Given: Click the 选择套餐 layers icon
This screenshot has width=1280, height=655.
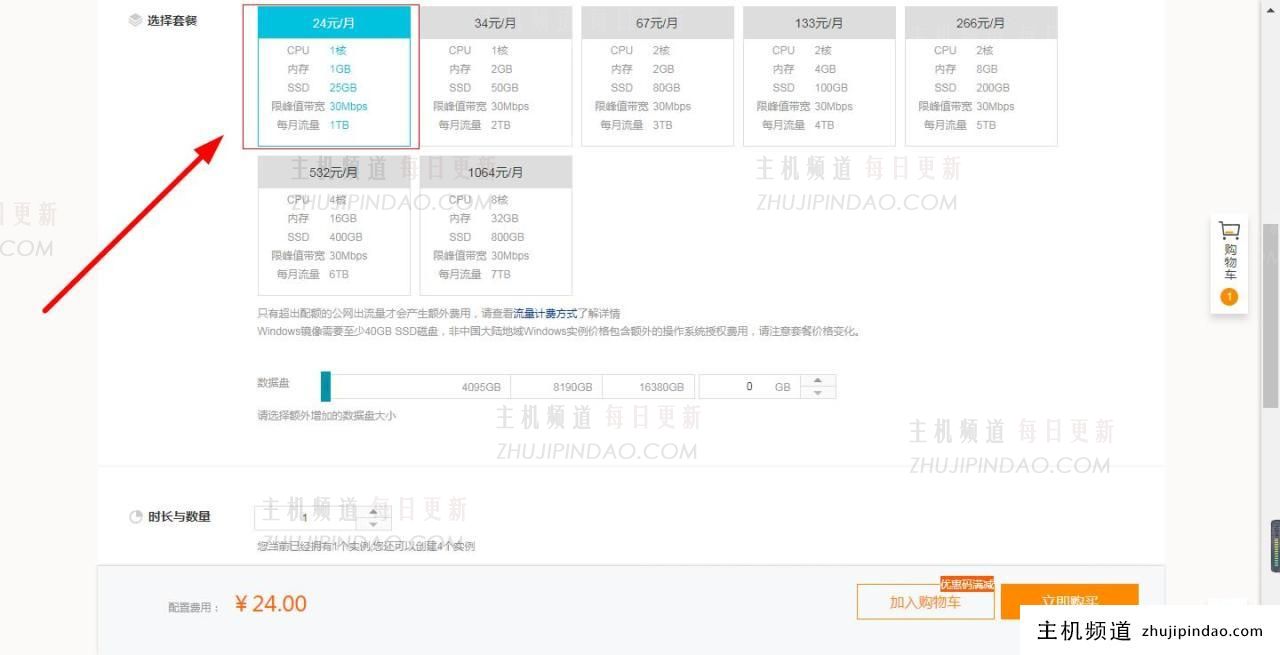Looking at the screenshot, I should click(x=135, y=20).
